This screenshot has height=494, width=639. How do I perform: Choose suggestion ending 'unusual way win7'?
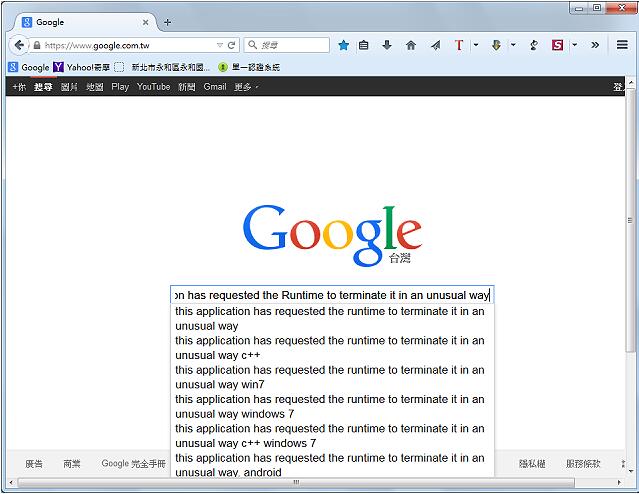point(332,377)
